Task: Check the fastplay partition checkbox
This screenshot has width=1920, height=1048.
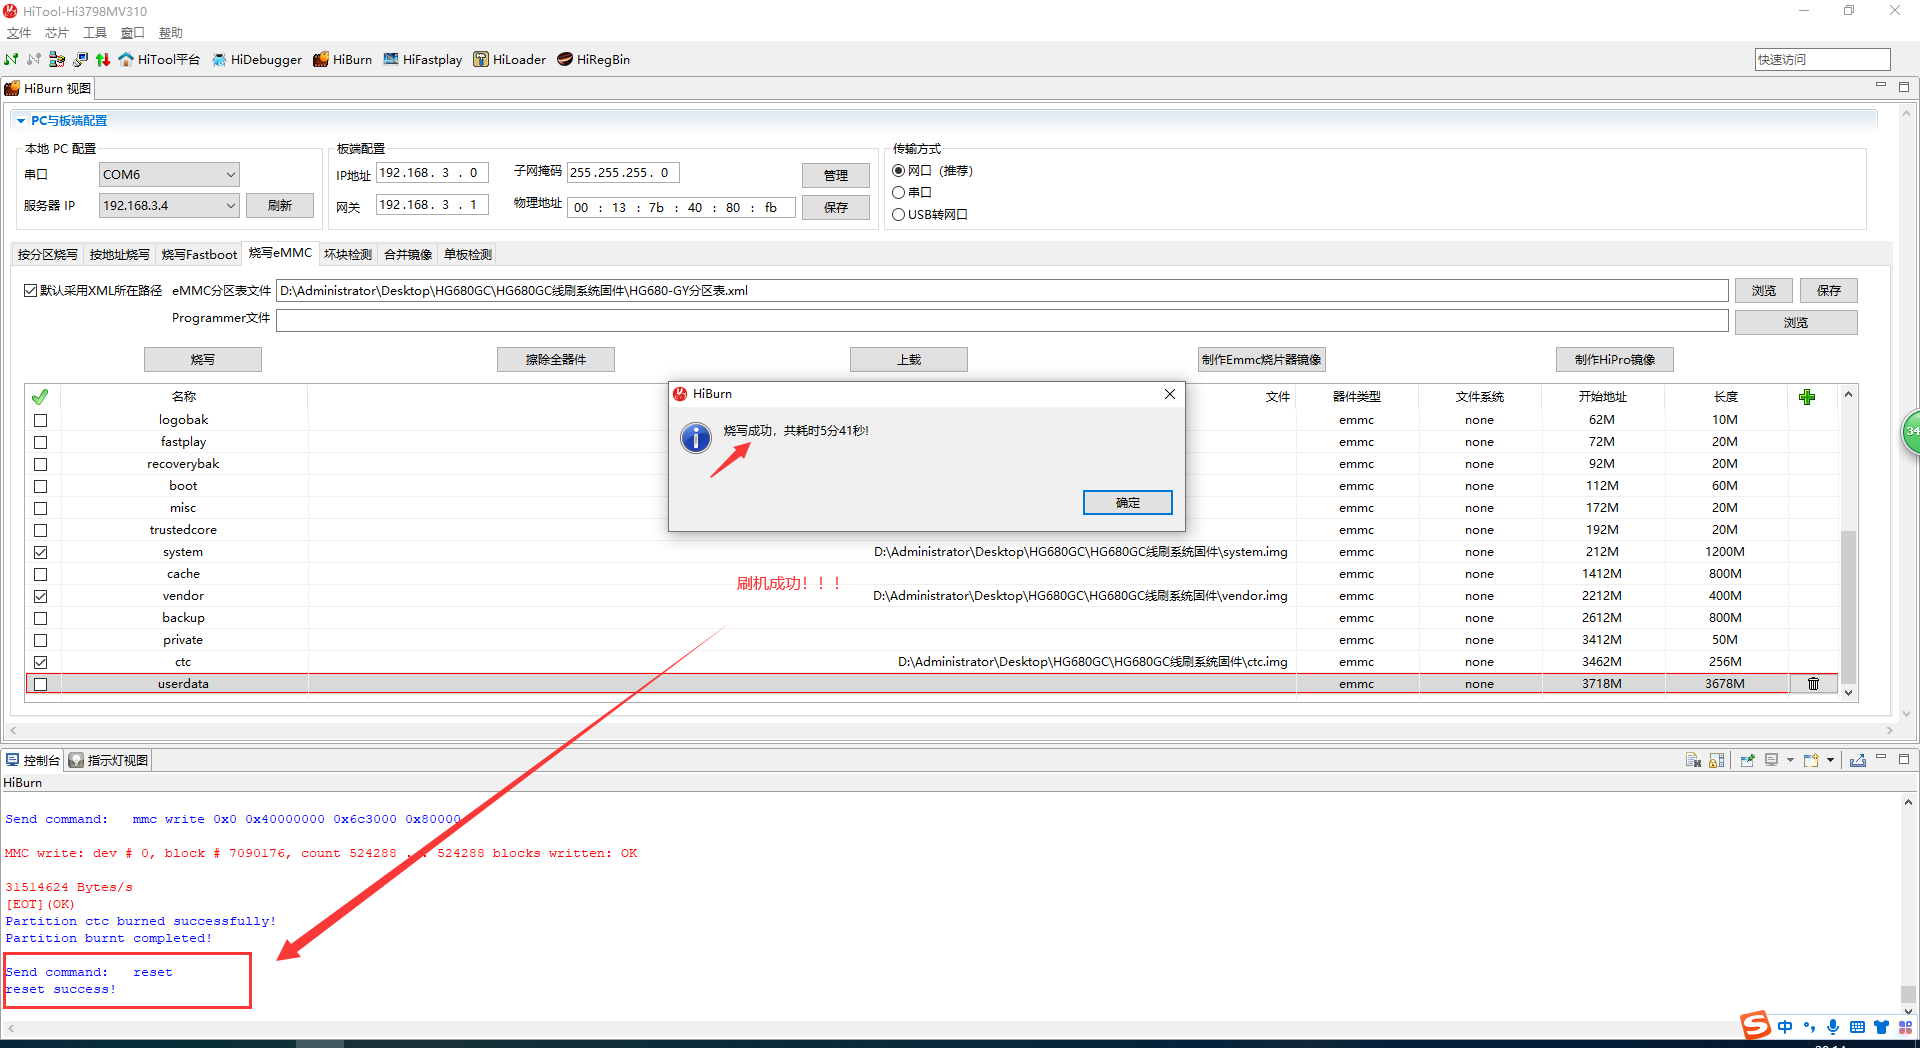Action: 41,442
